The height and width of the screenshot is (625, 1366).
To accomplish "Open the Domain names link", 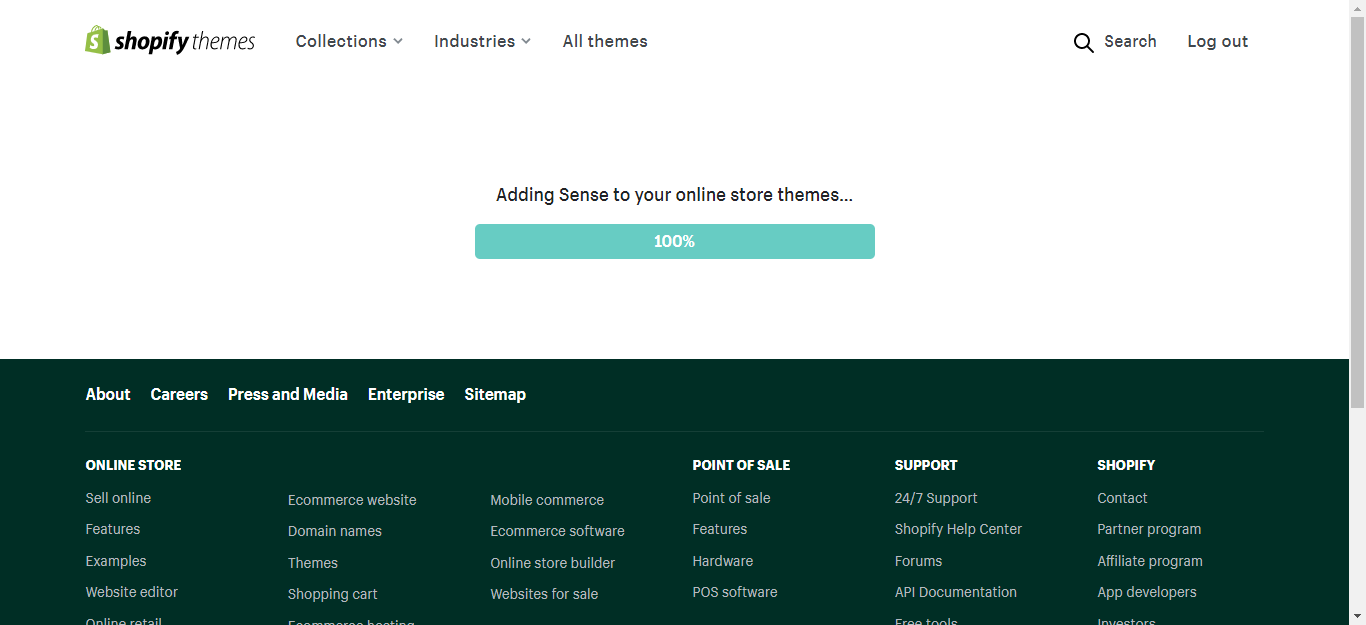I will tap(335, 531).
